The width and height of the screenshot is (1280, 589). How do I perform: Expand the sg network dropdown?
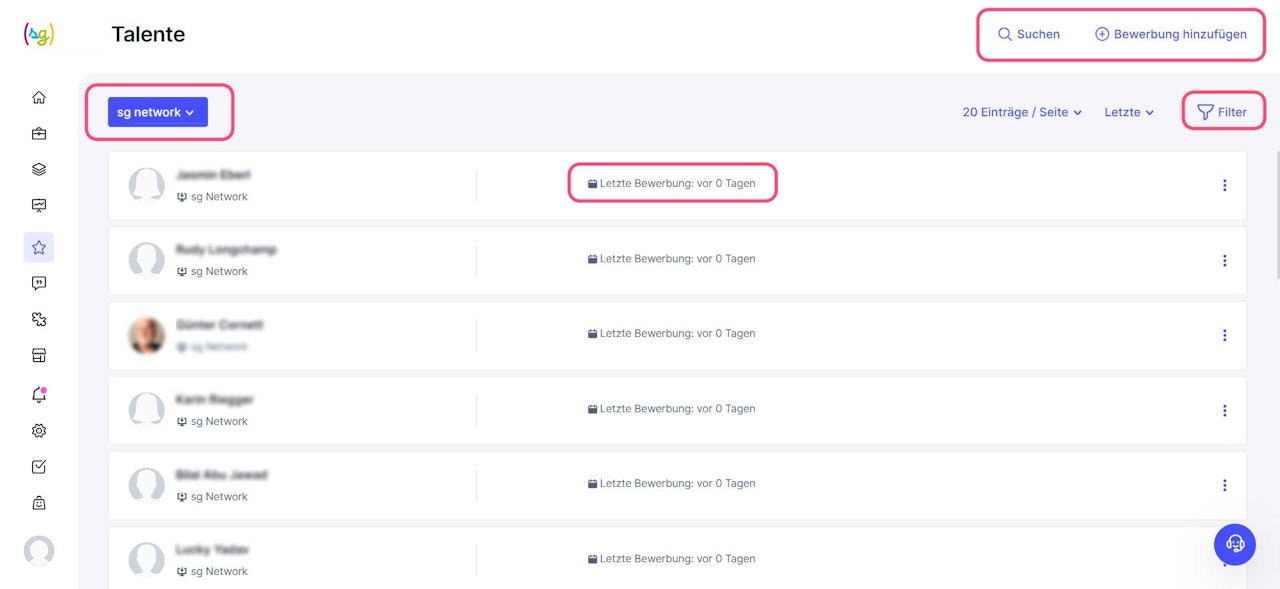coord(157,112)
